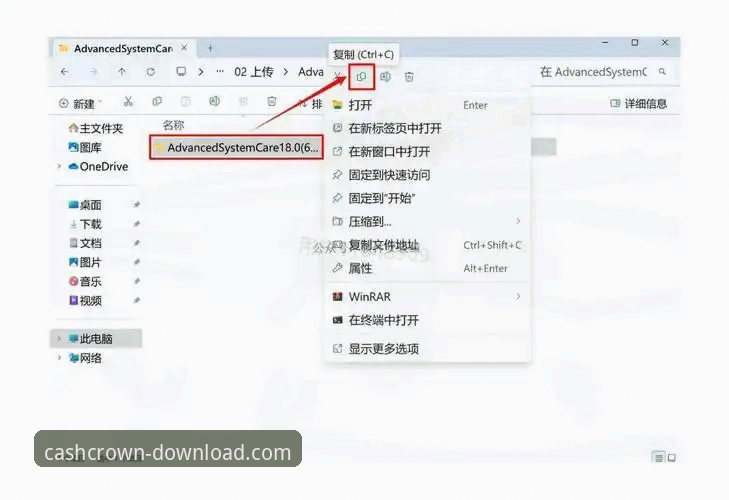Switch to large icons view in the status bar

(672, 458)
